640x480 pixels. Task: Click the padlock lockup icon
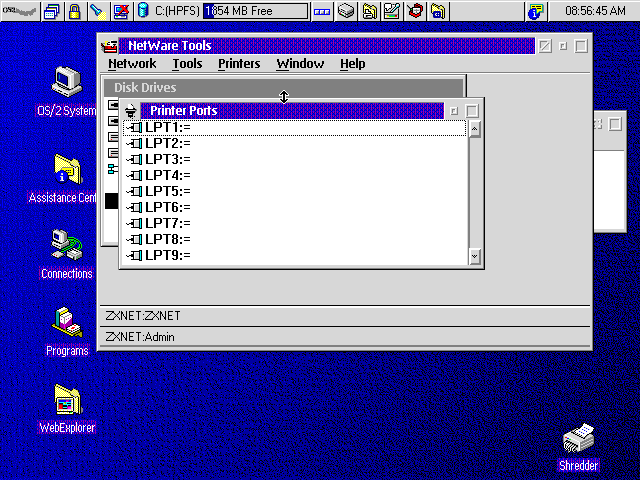(74, 11)
